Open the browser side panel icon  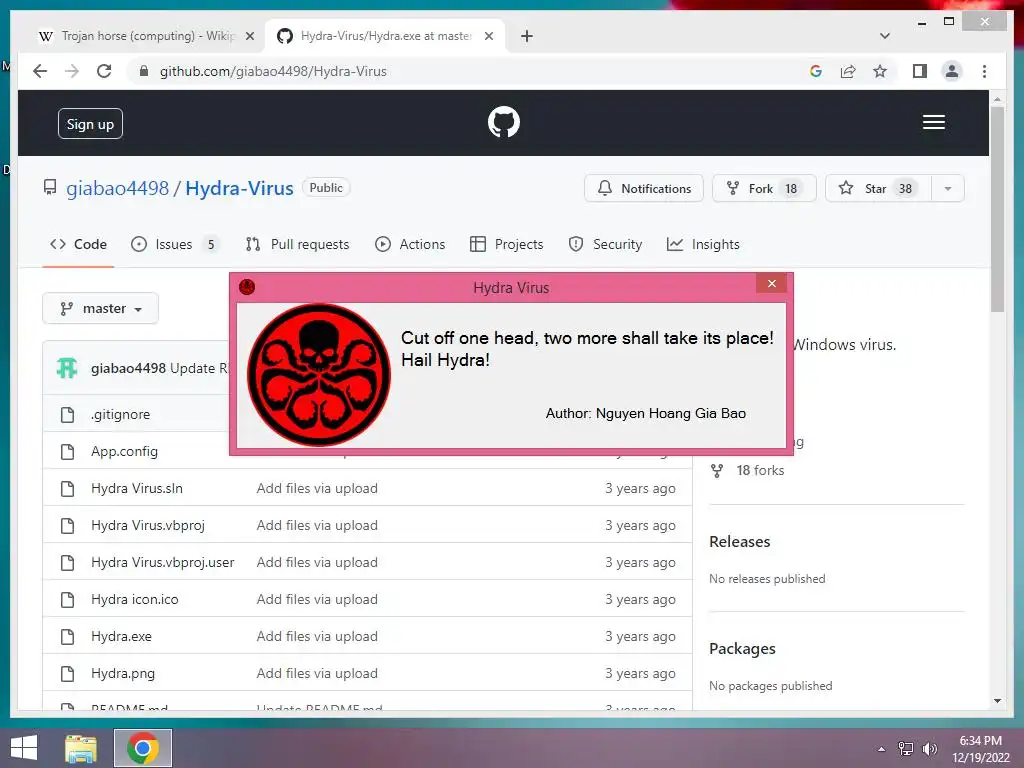[920, 71]
